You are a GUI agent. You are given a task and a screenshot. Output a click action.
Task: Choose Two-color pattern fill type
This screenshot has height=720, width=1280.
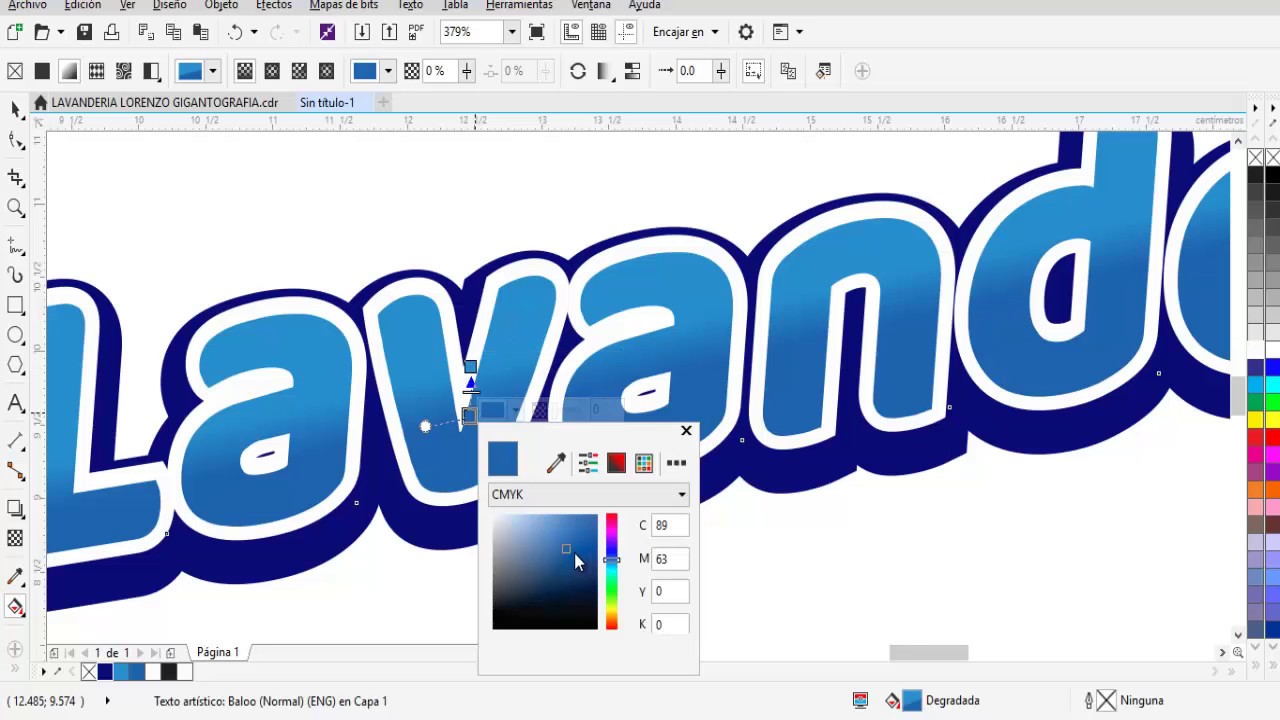click(151, 71)
